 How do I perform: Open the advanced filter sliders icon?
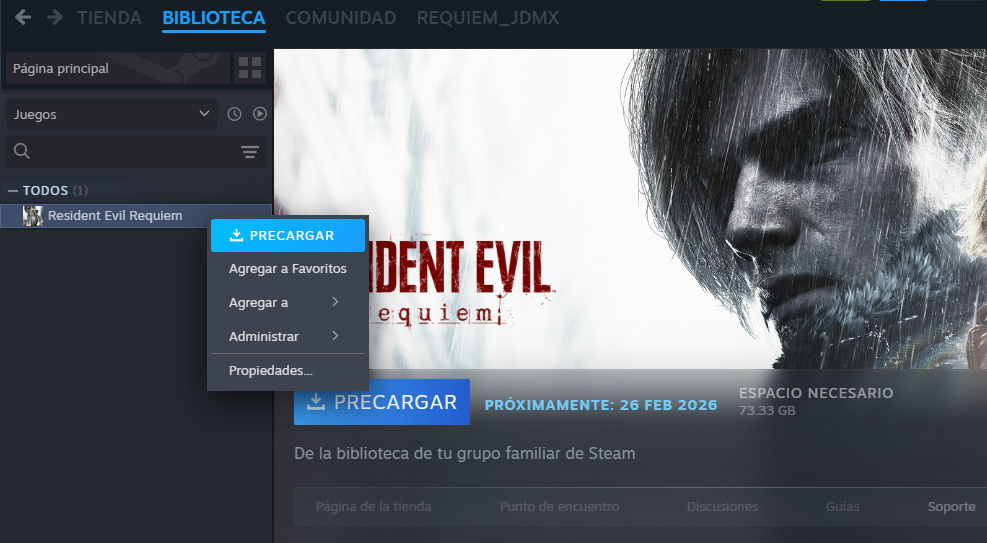[249, 152]
